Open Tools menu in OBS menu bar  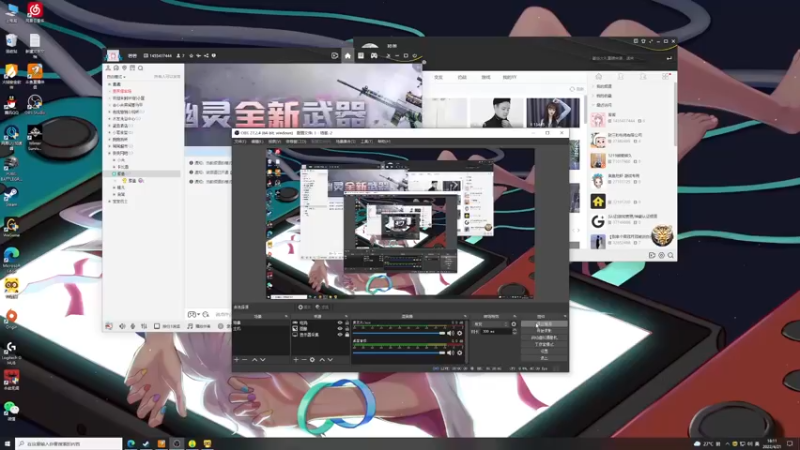366,141
